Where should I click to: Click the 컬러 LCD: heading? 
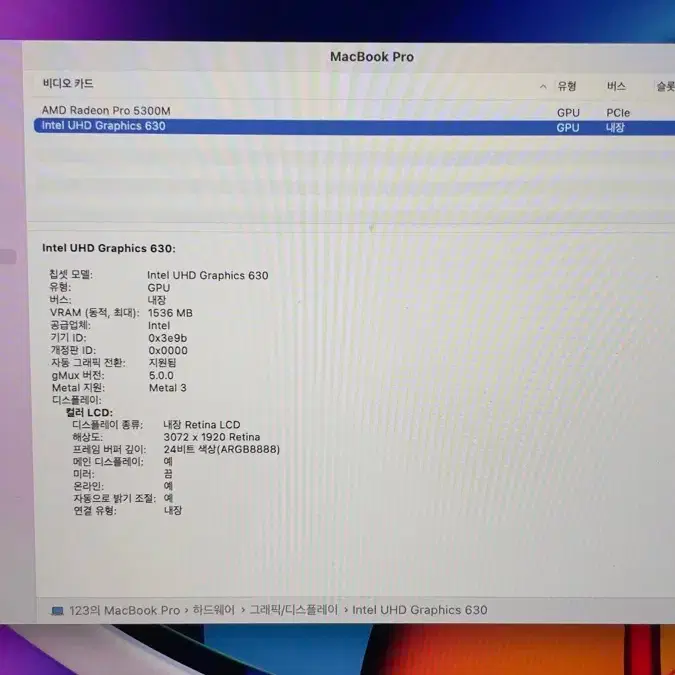[89, 412]
